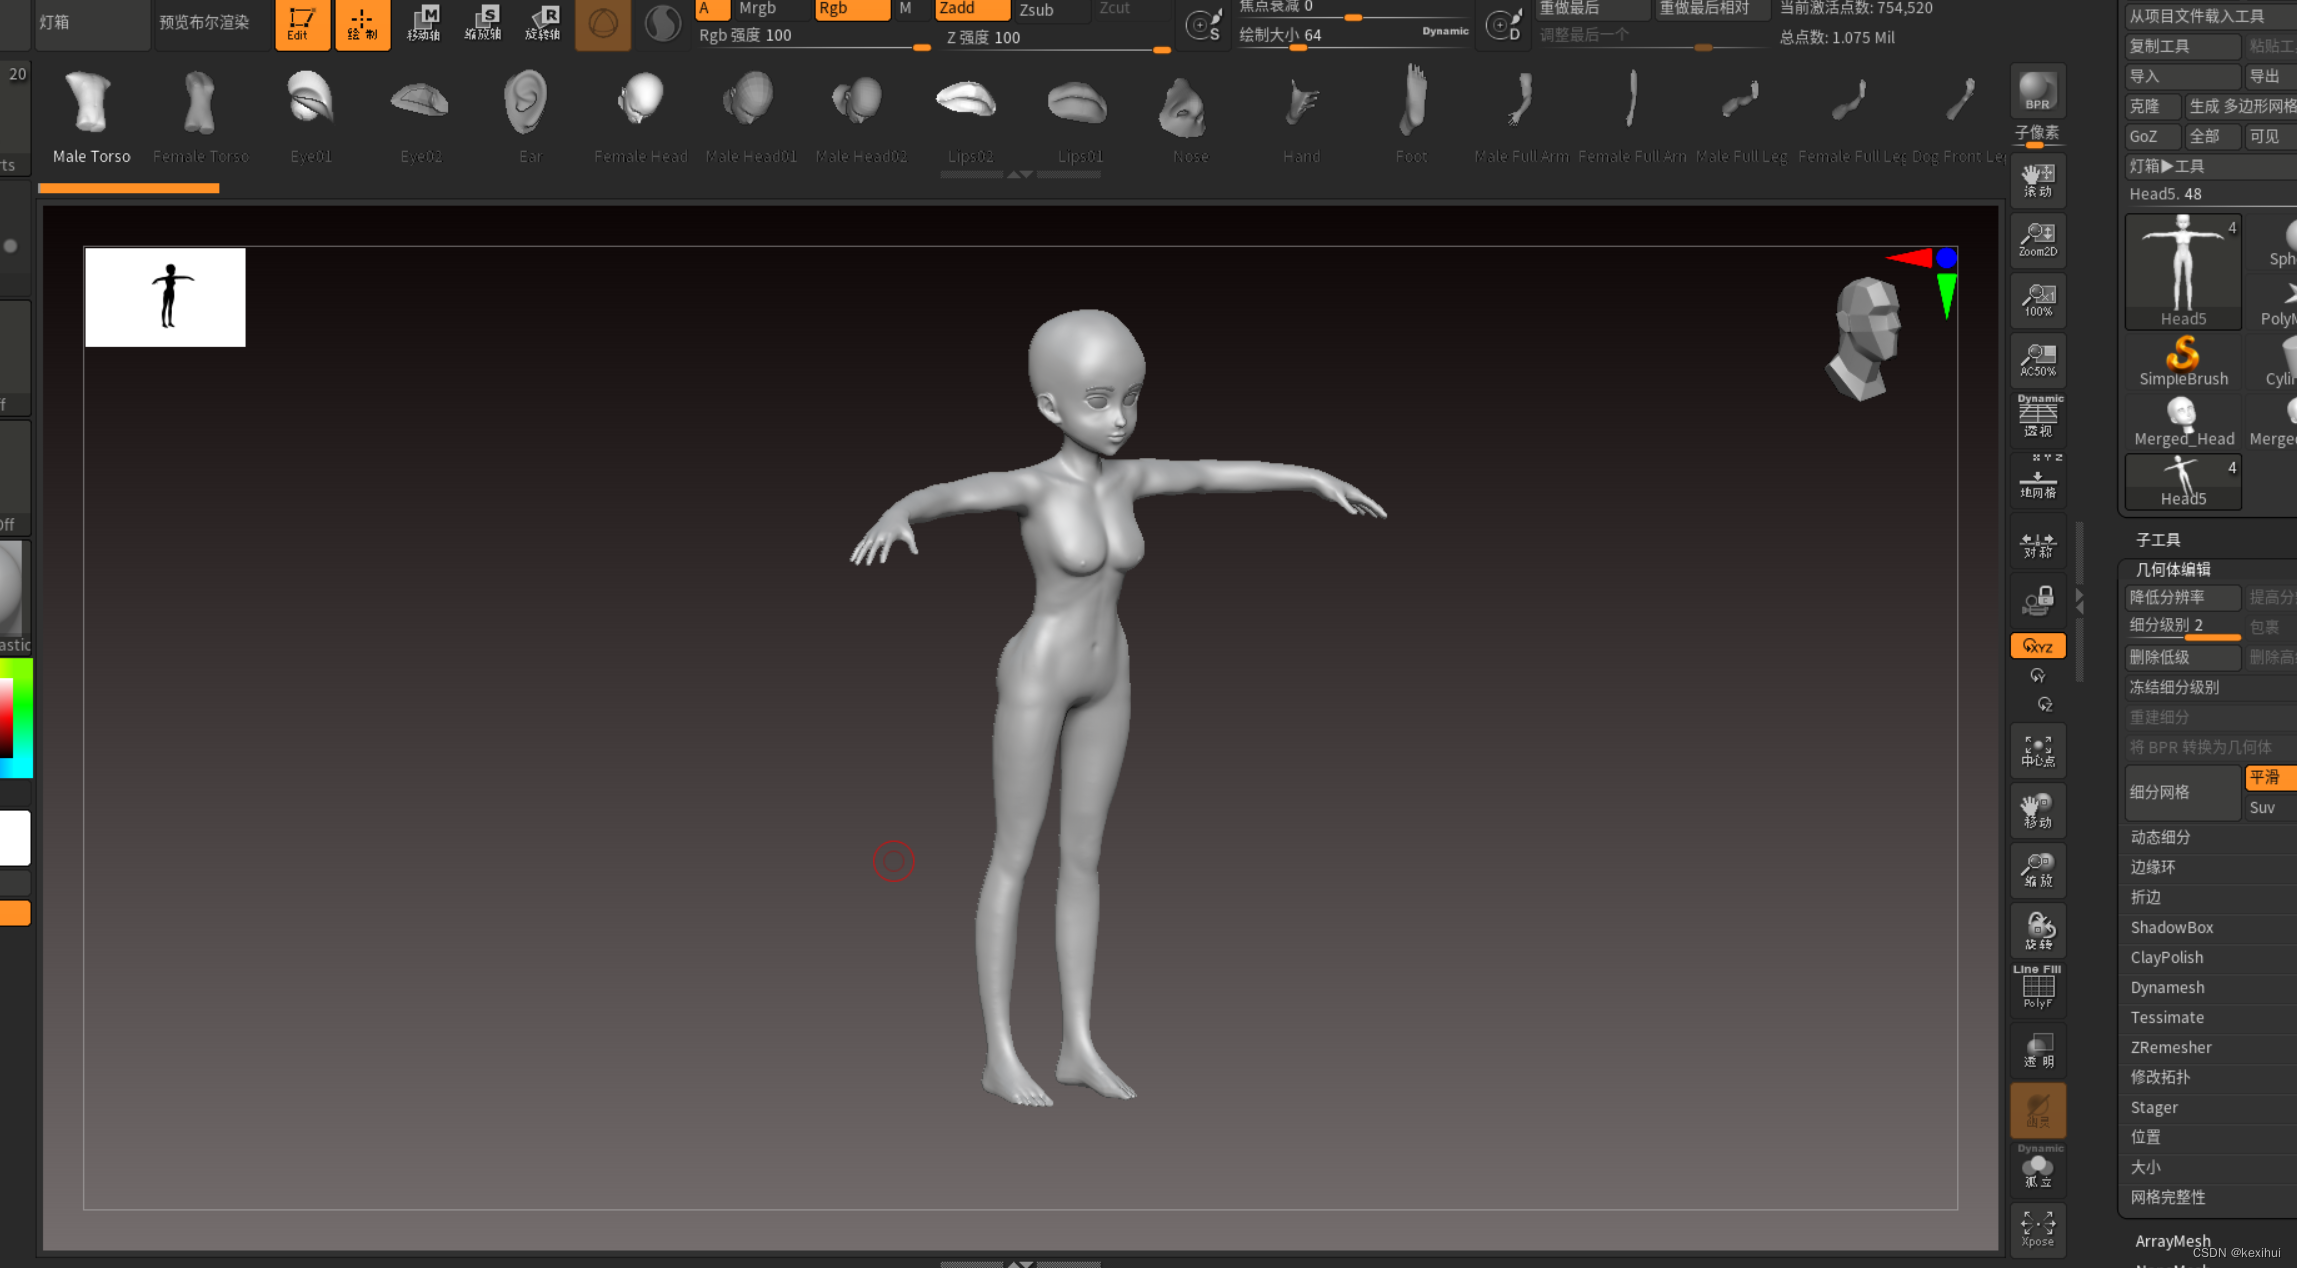Select the Zoom2D tool

tap(2037, 239)
